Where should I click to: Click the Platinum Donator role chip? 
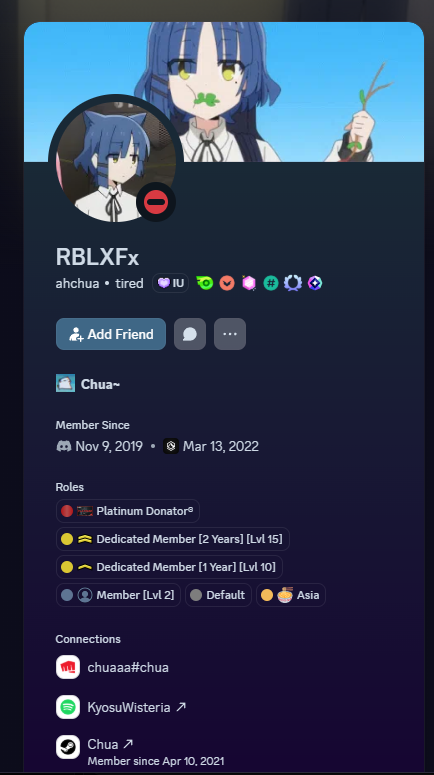click(x=128, y=511)
